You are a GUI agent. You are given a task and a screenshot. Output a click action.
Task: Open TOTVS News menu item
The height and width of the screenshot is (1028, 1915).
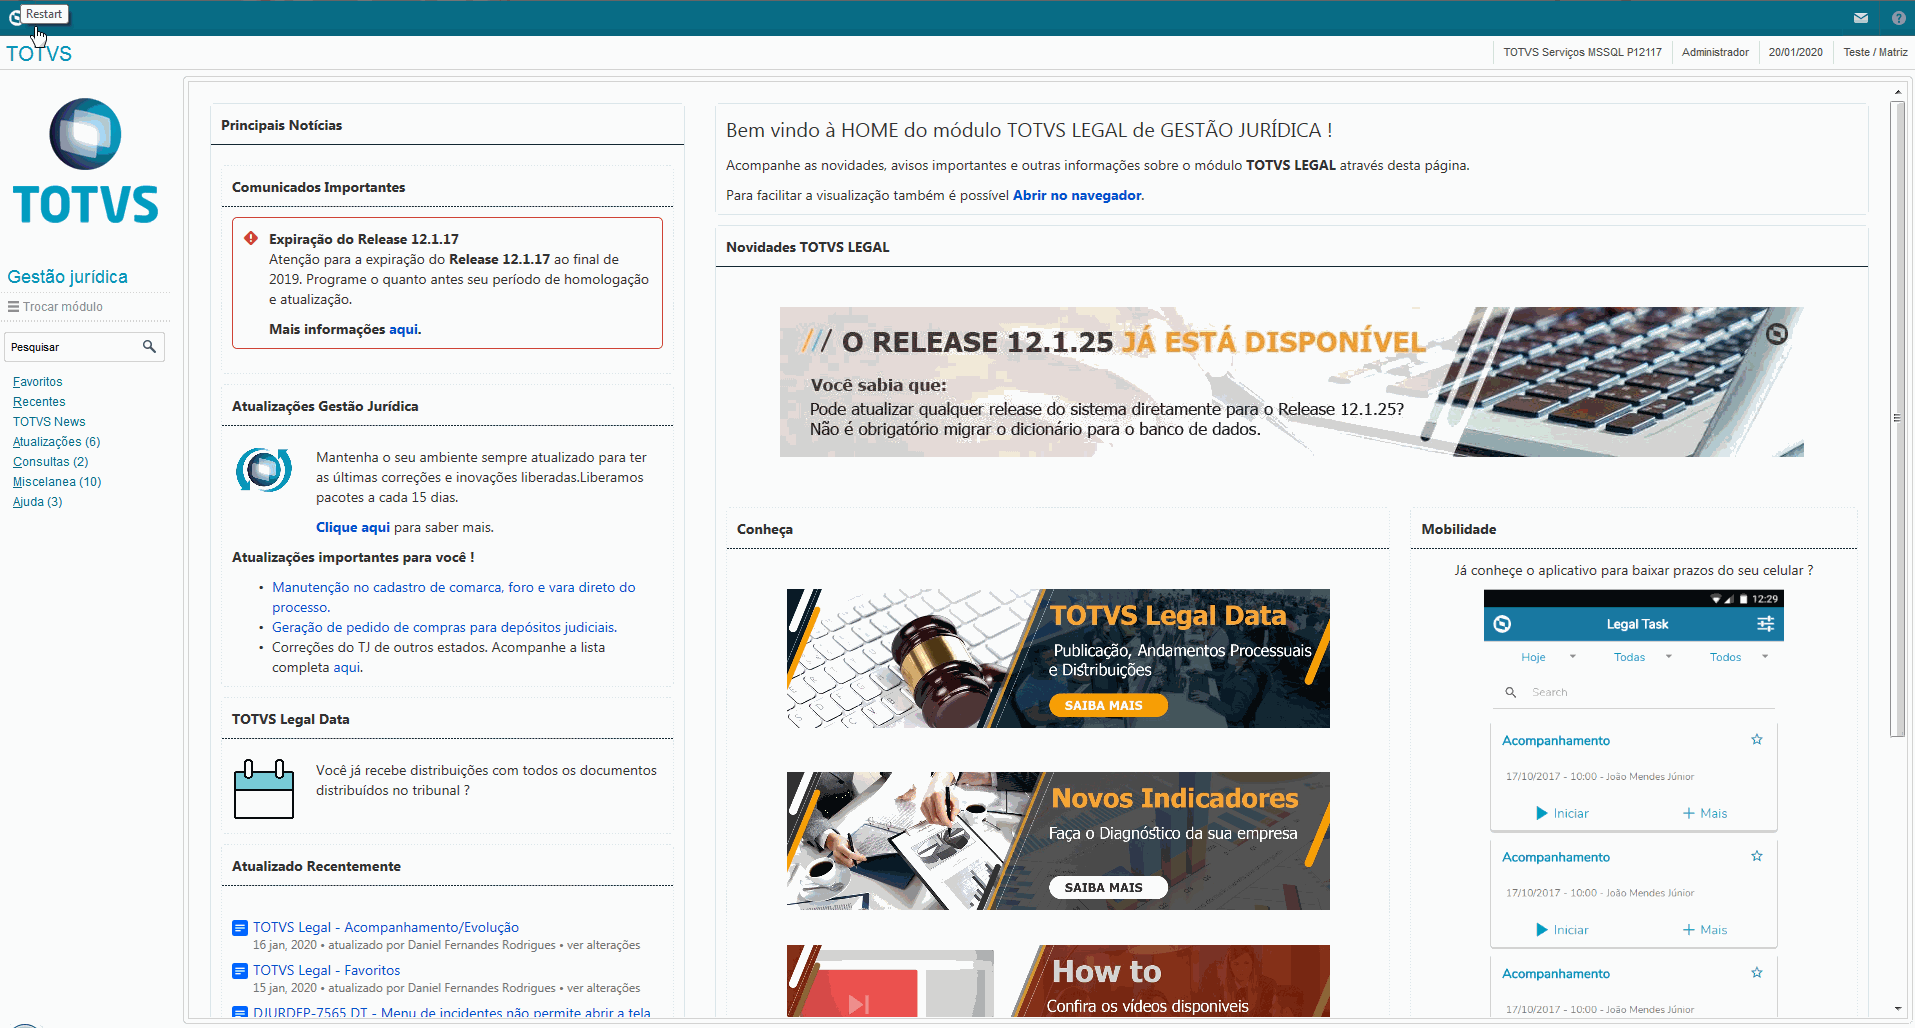(x=49, y=422)
